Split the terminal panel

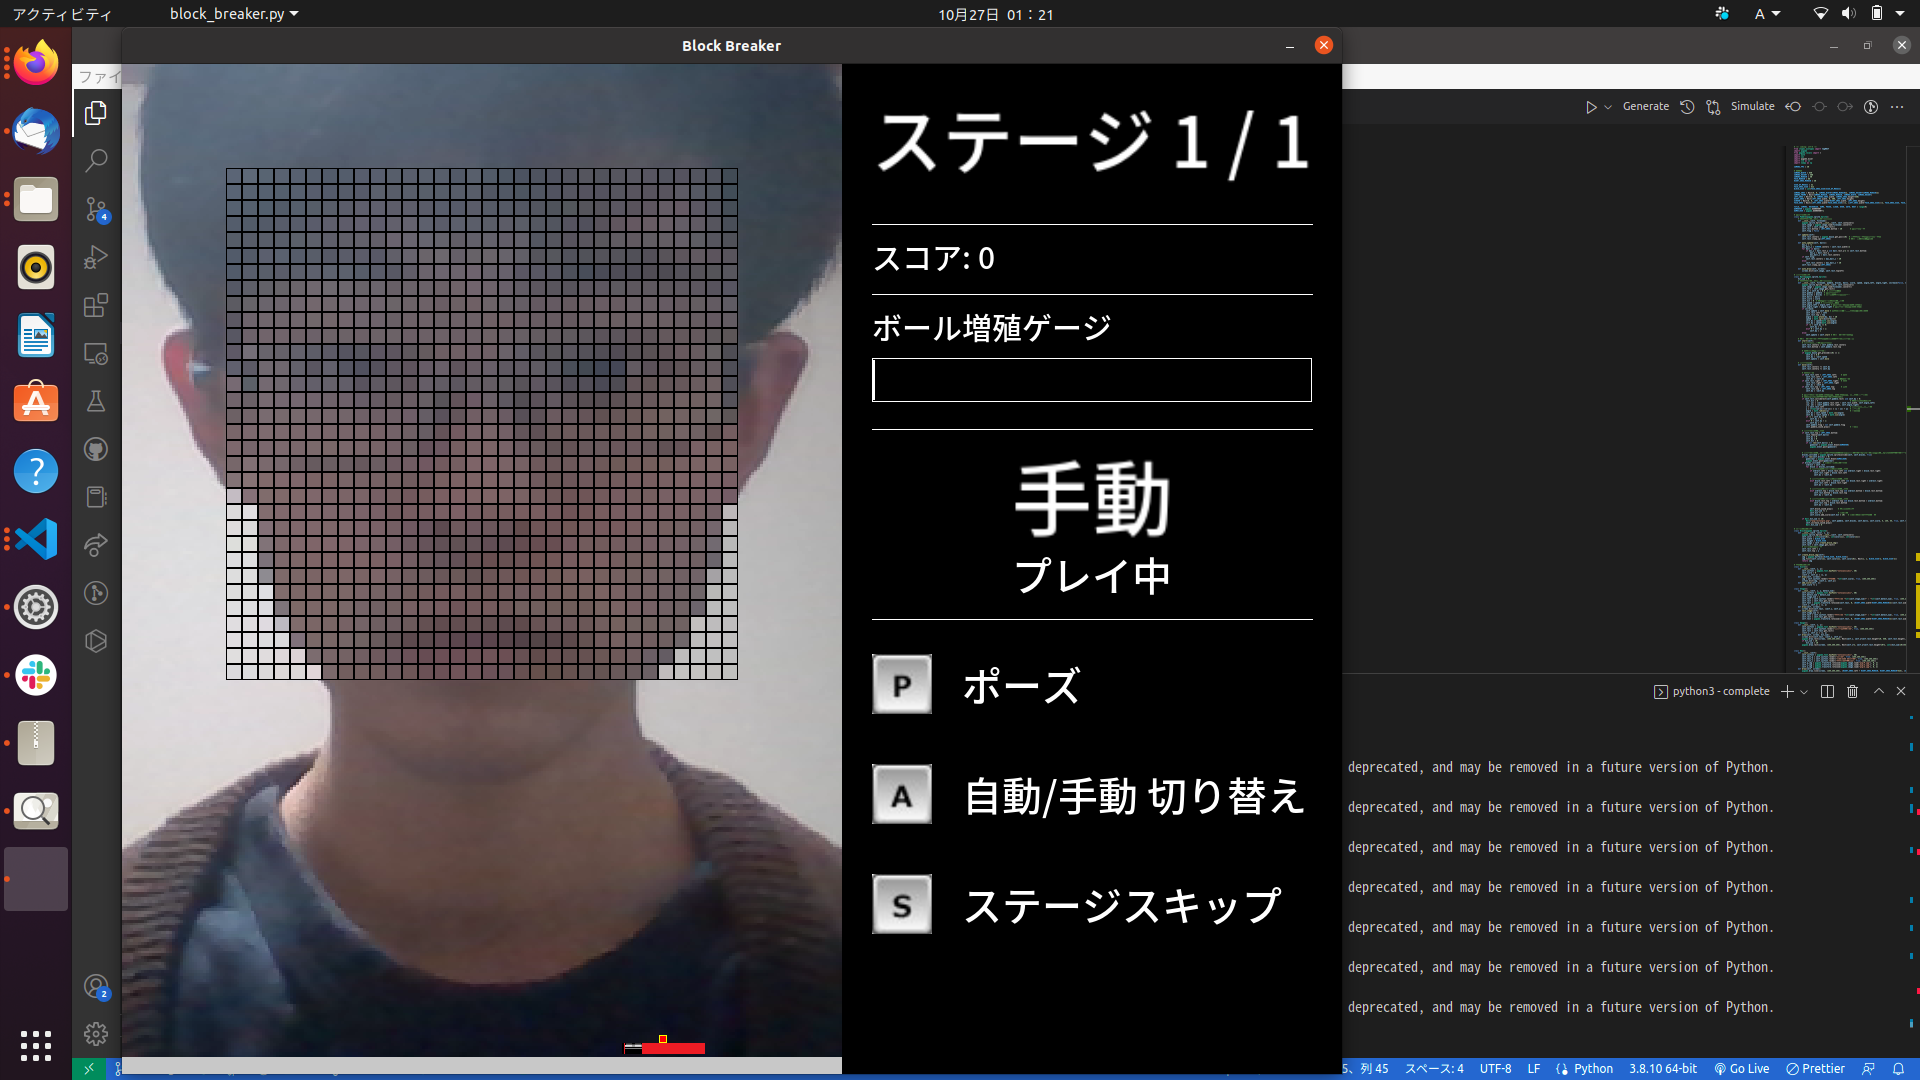click(x=1827, y=691)
